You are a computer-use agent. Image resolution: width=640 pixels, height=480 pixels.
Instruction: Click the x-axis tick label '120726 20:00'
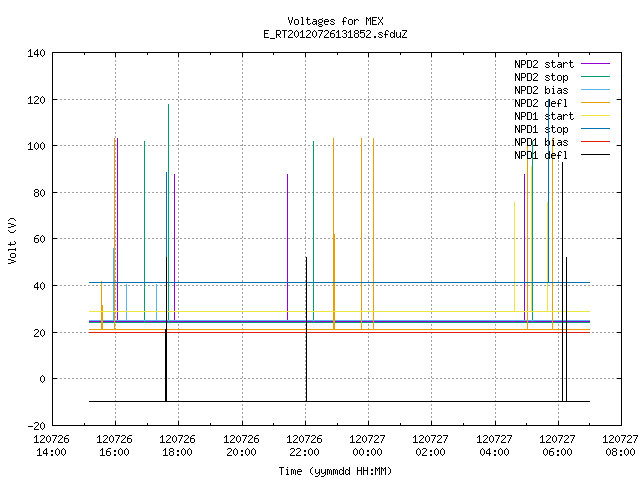[x=242, y=446]
